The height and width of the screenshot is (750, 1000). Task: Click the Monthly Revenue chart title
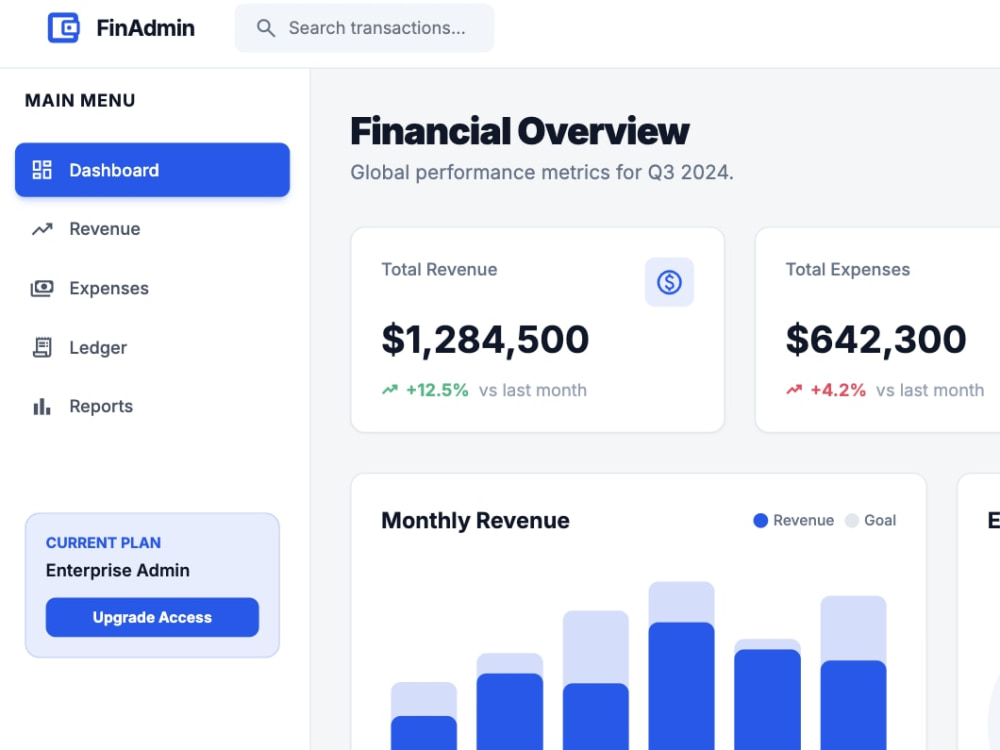pyautogui.click(x=475, y=520)
